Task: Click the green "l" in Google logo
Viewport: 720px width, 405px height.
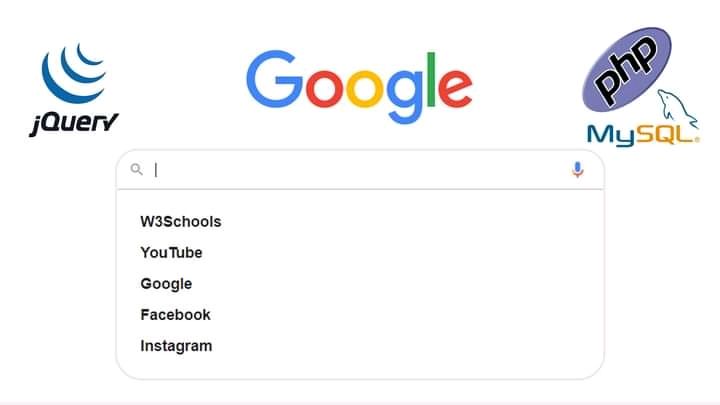Action: pos(431,79)
